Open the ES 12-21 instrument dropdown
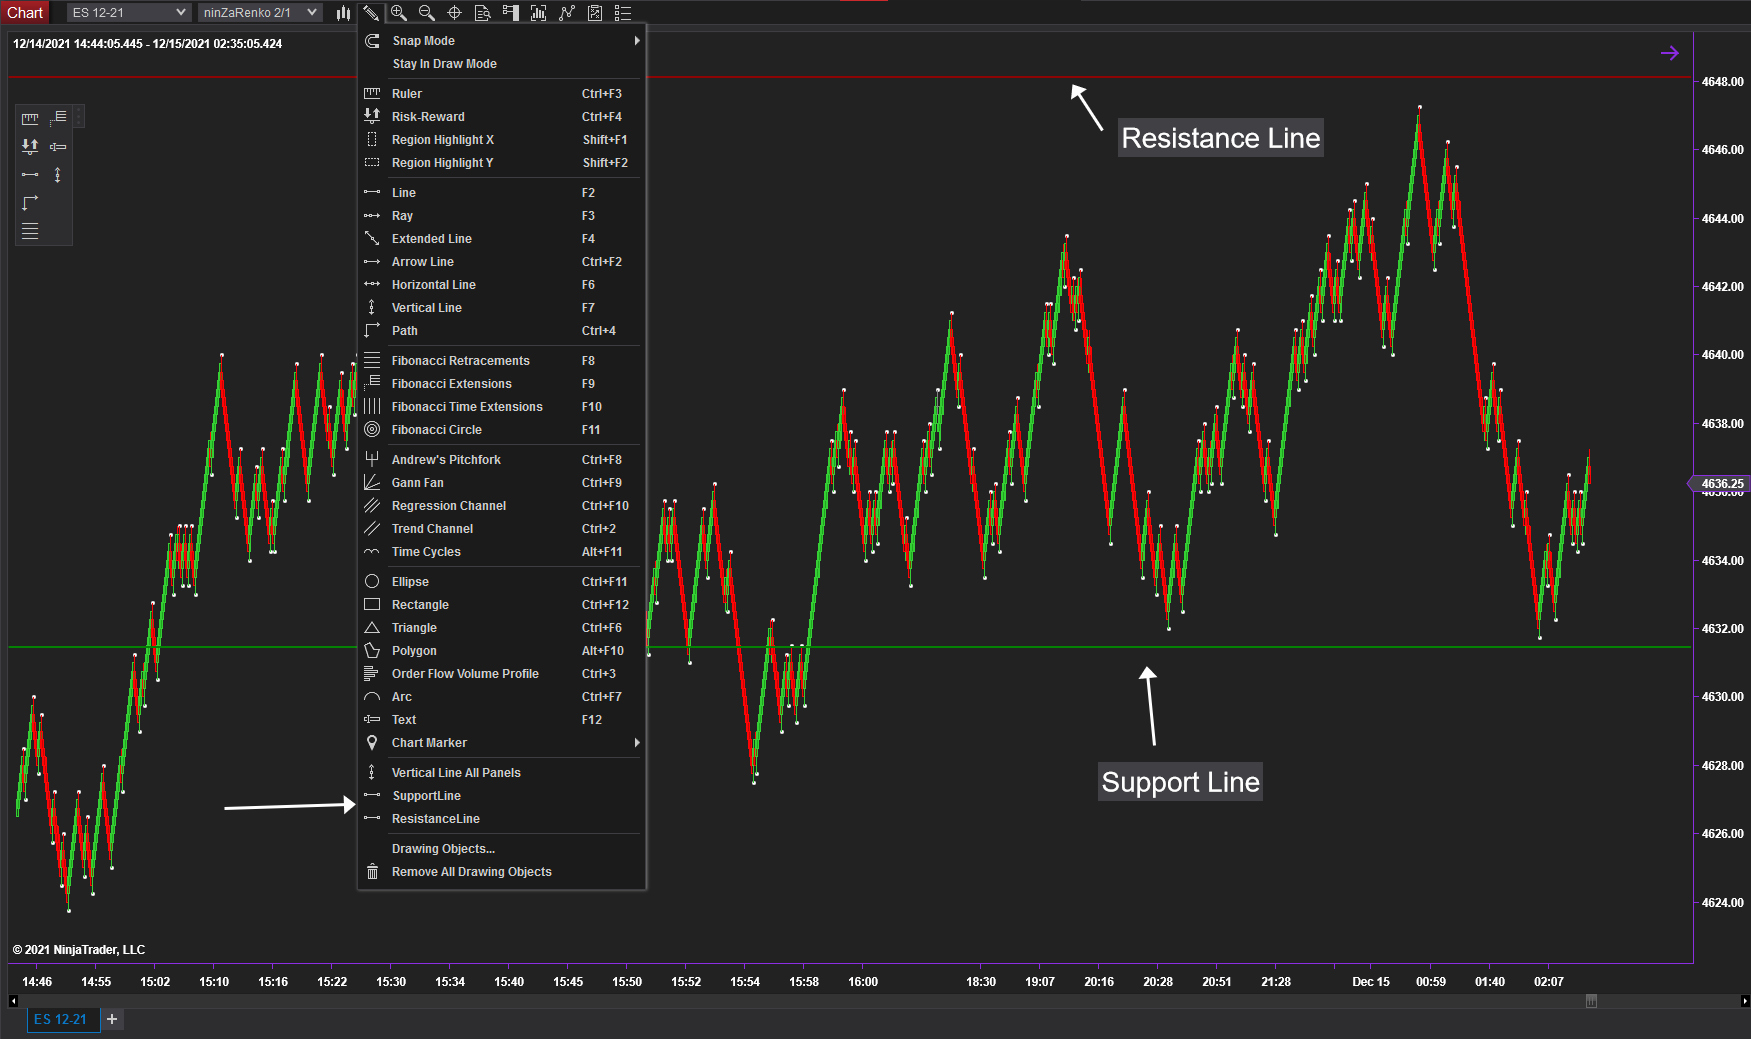The height and width of the screenshot is (1039, 1751). point(129,12)
